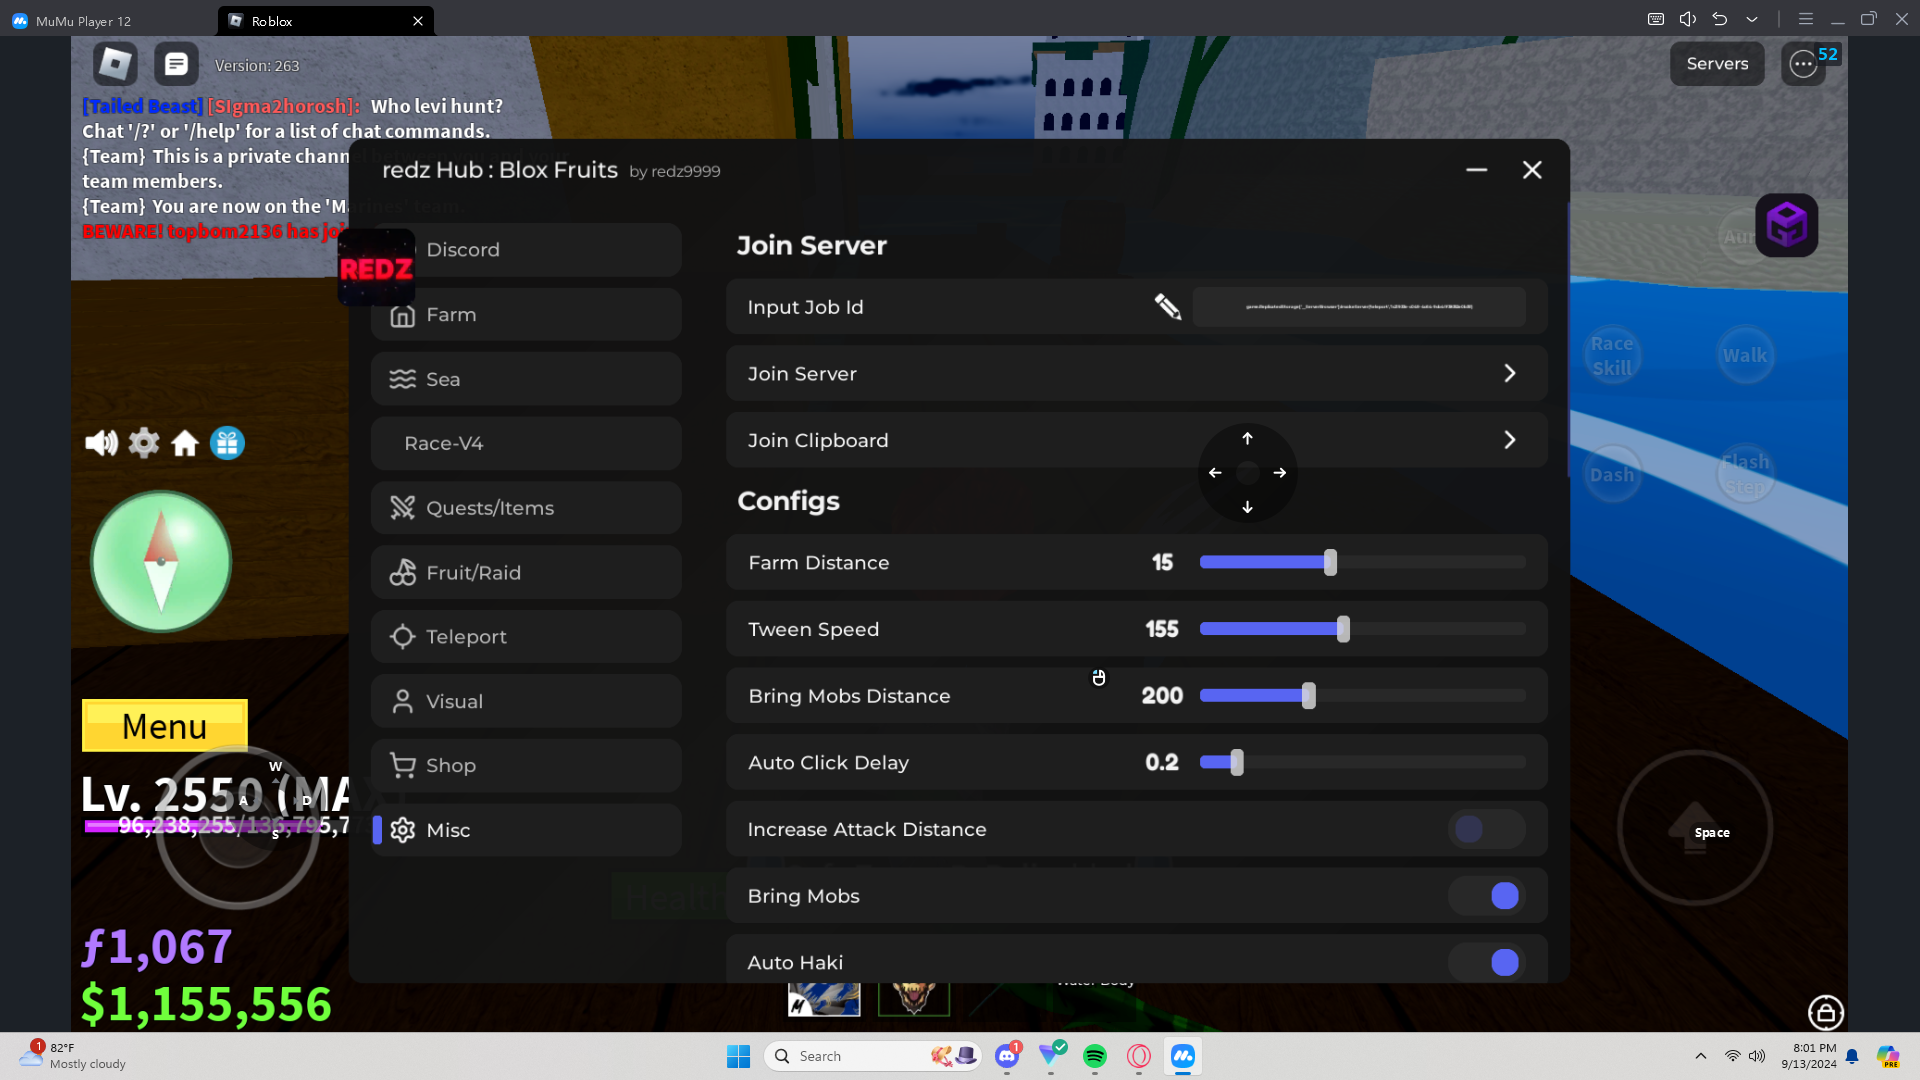Tap the Dash circular button
This screenshot has width=1920, height=1080.
[1612, 474]
